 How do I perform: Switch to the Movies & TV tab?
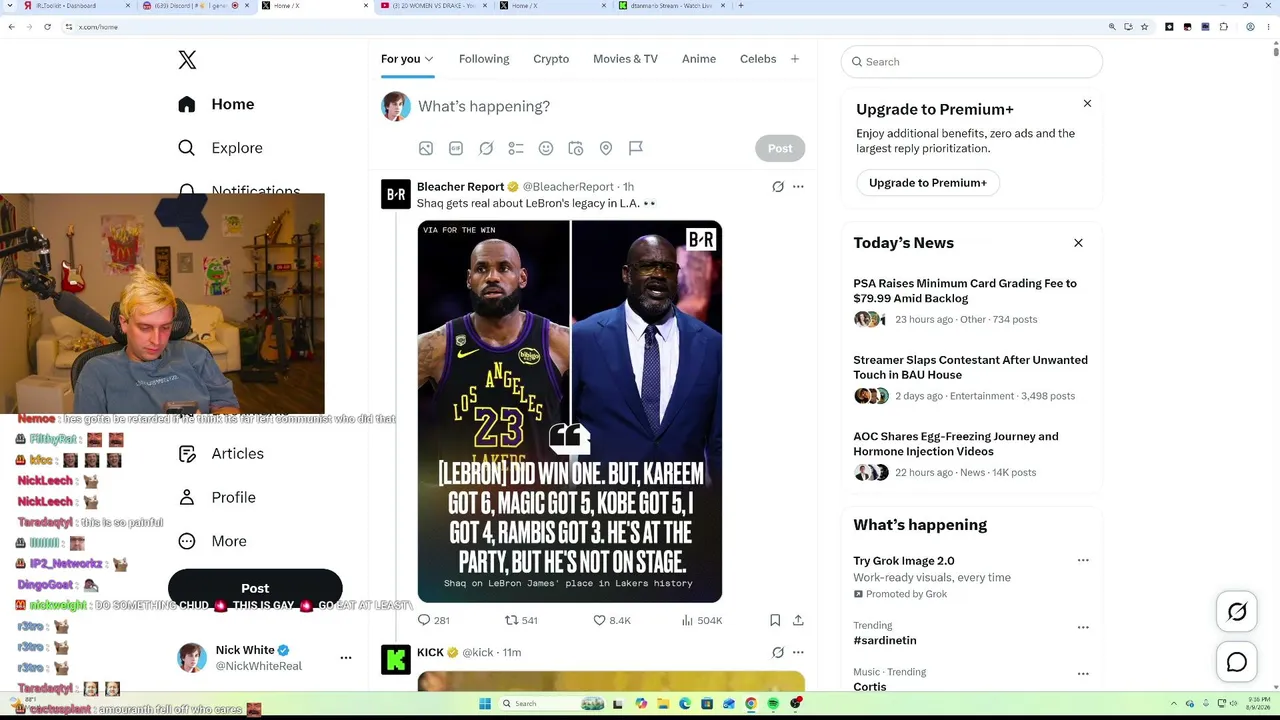pos(625,59)
